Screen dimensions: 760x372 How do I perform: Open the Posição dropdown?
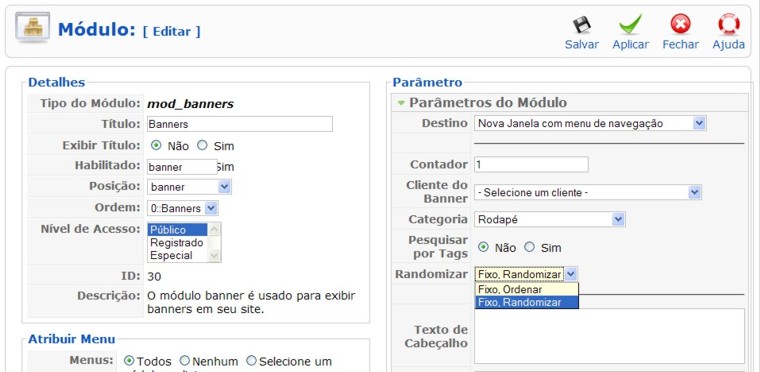(x=189, y=187)
